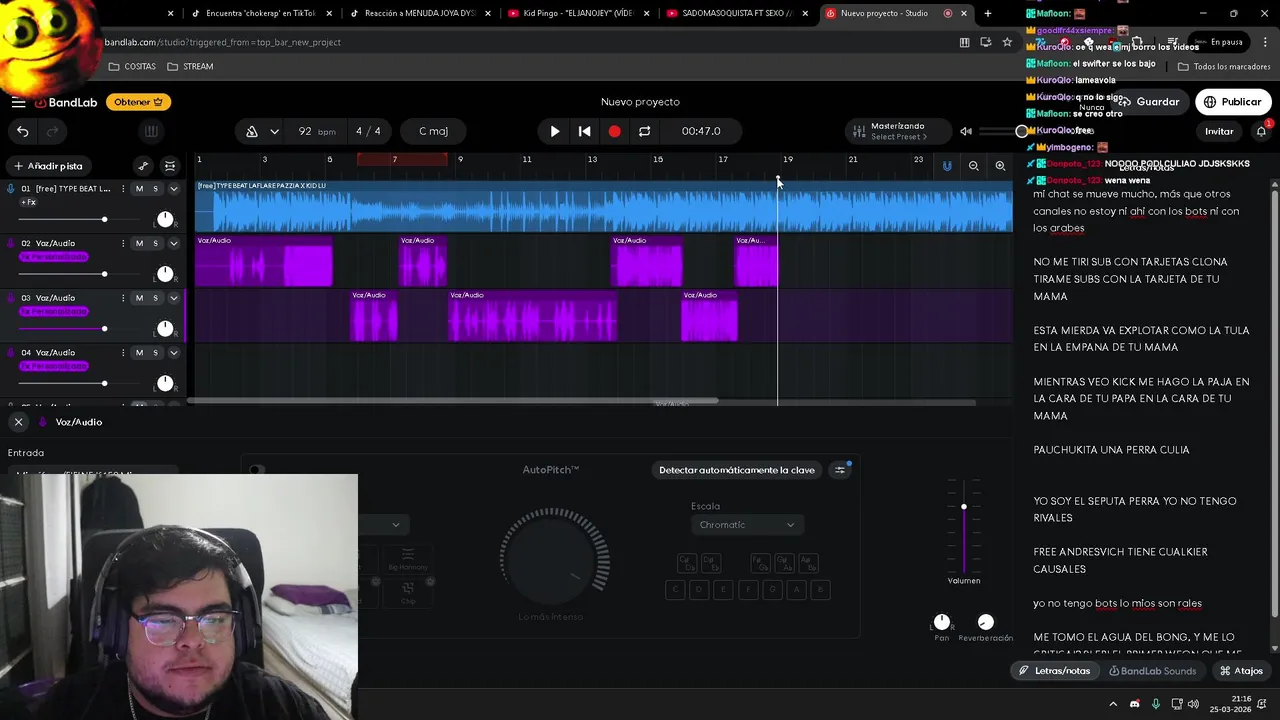Click the Obtener membership button

tap(138, 102)
